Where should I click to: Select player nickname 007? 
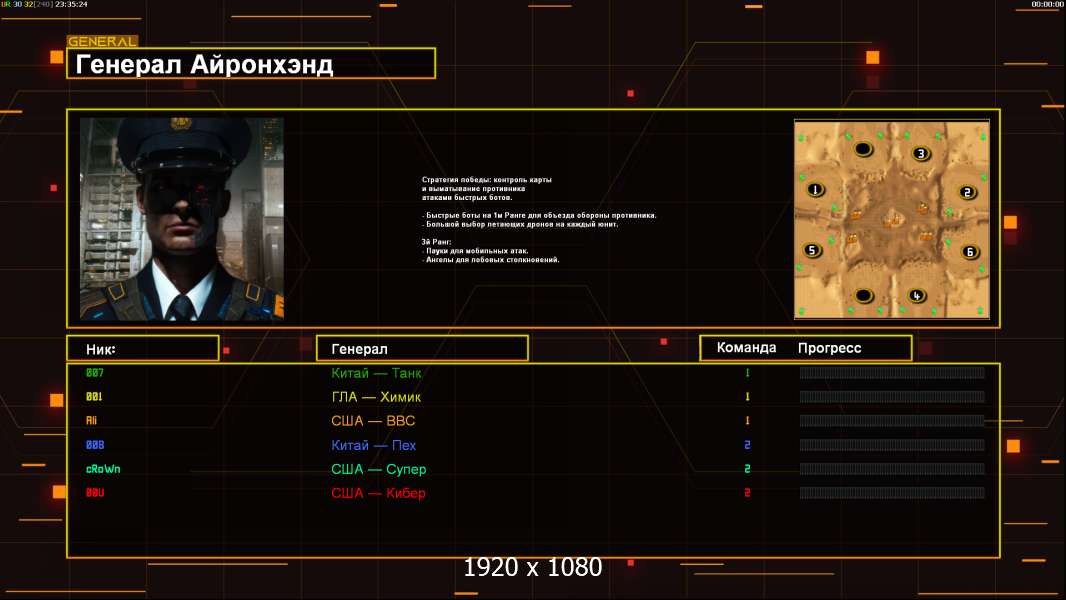pyautogui.click(x=94, y=372)
